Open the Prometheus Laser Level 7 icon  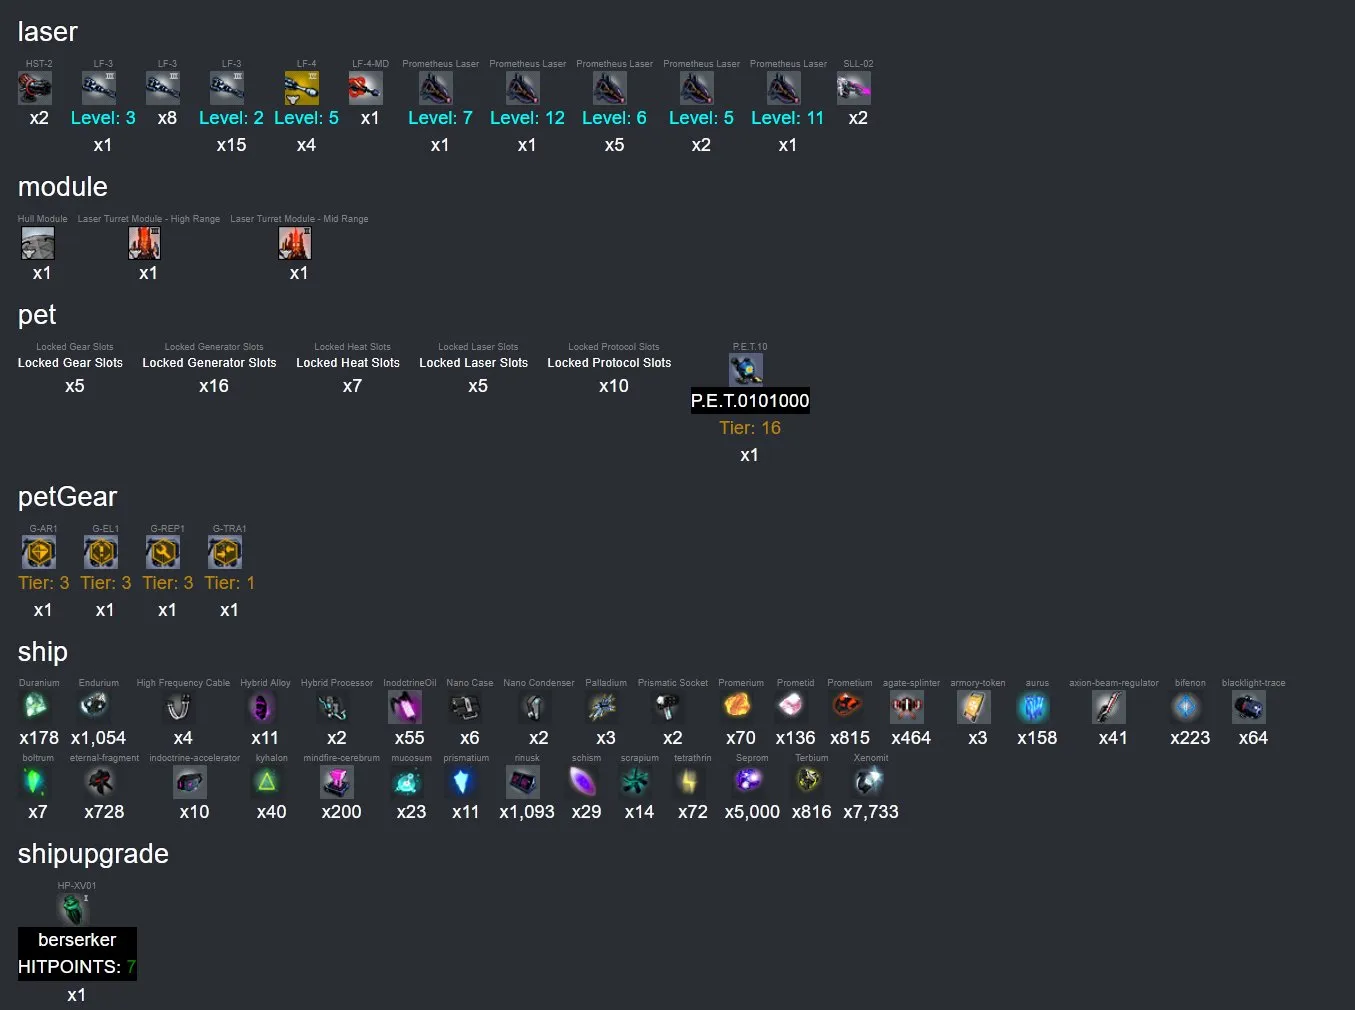coord(436,88)
